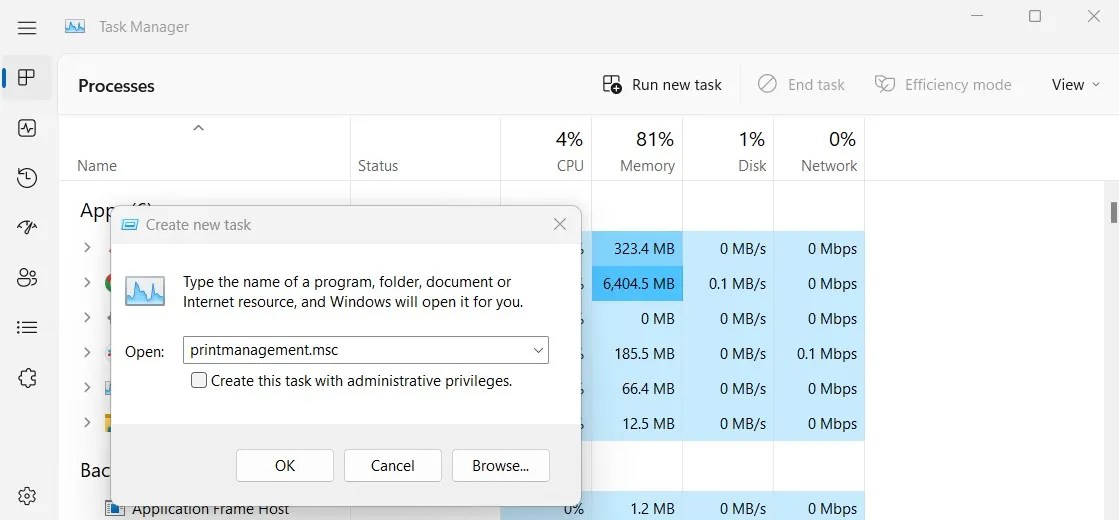1119x520 pixels.
Task: Click the disabled End task button
Action: click(801, 85)
